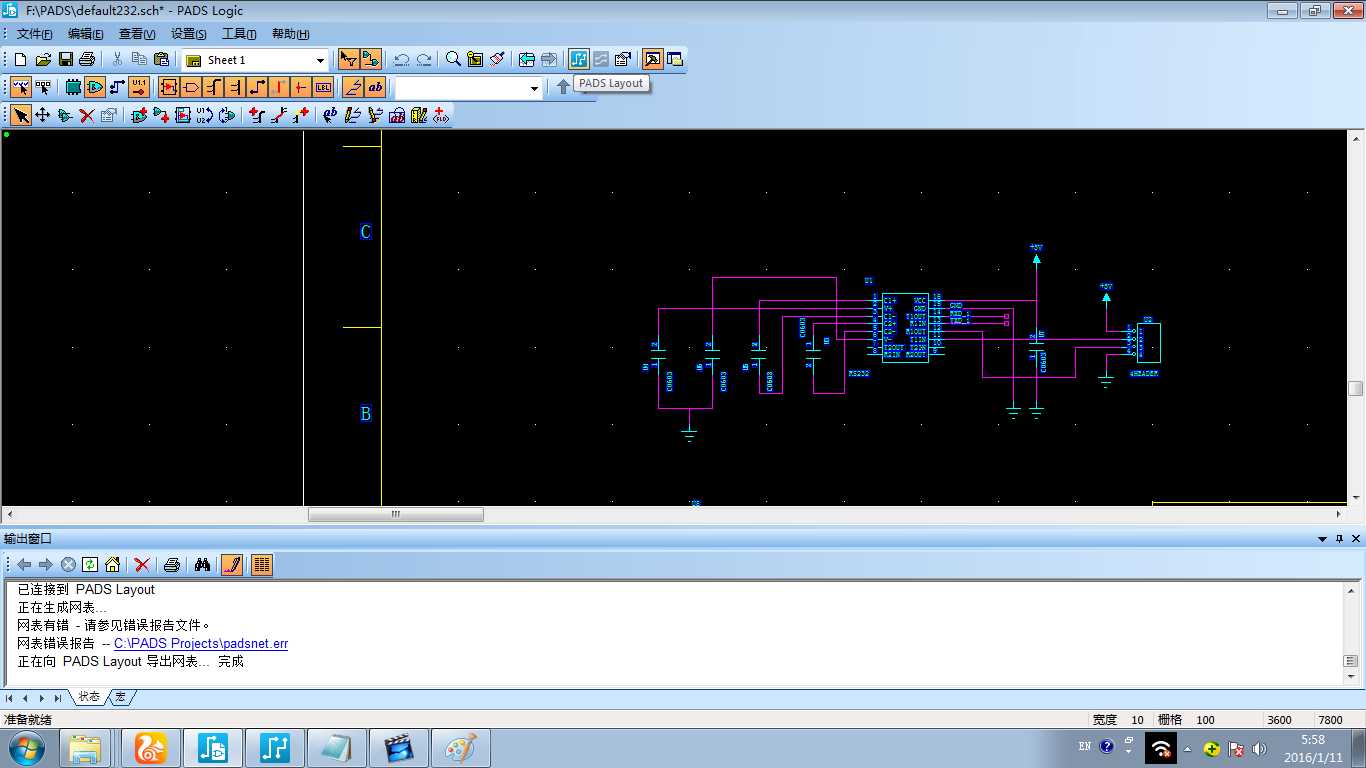Click the Duplicate tool icon

(x=65, y=115)
